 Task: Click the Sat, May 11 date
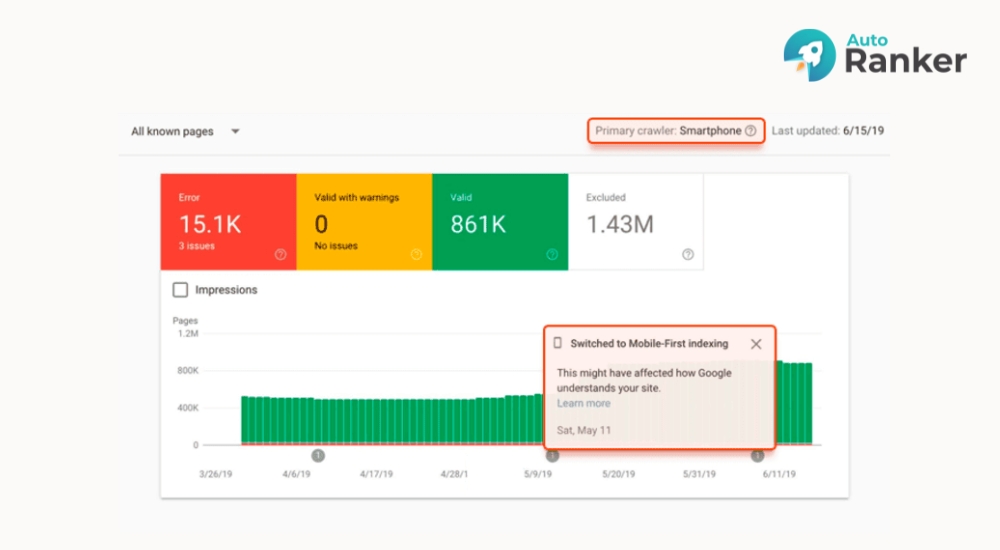coord(584,431)
